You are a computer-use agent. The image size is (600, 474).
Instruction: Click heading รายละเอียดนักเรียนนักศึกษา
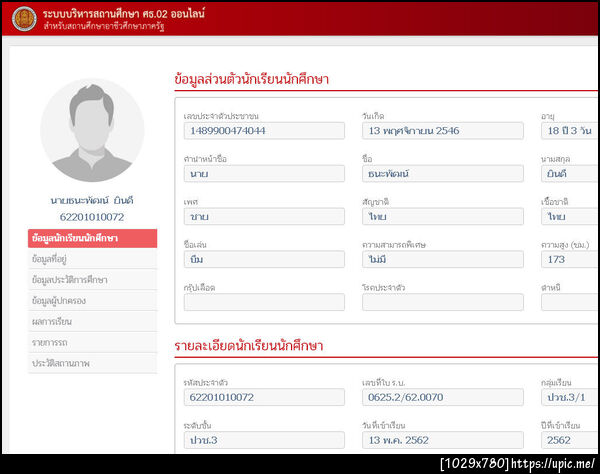point(249,346)
